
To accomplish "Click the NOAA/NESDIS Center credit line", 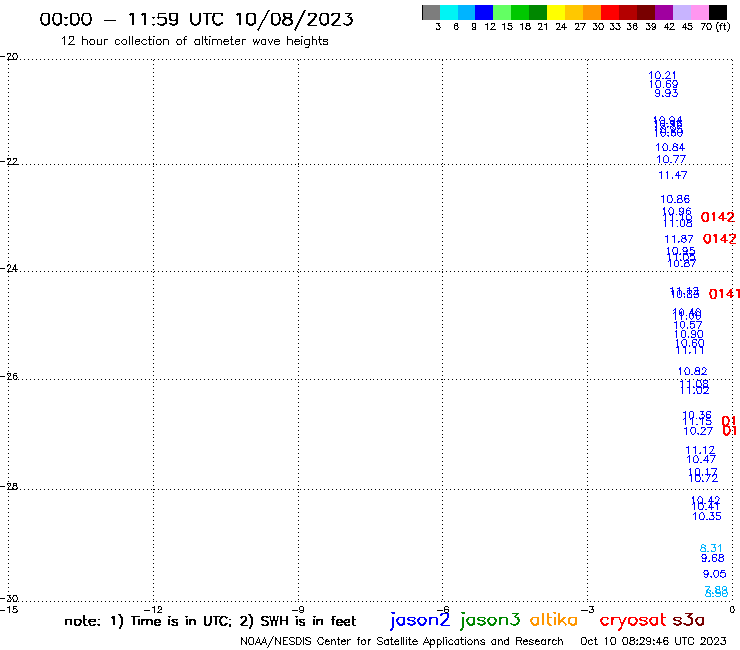I will click(402, 641).
